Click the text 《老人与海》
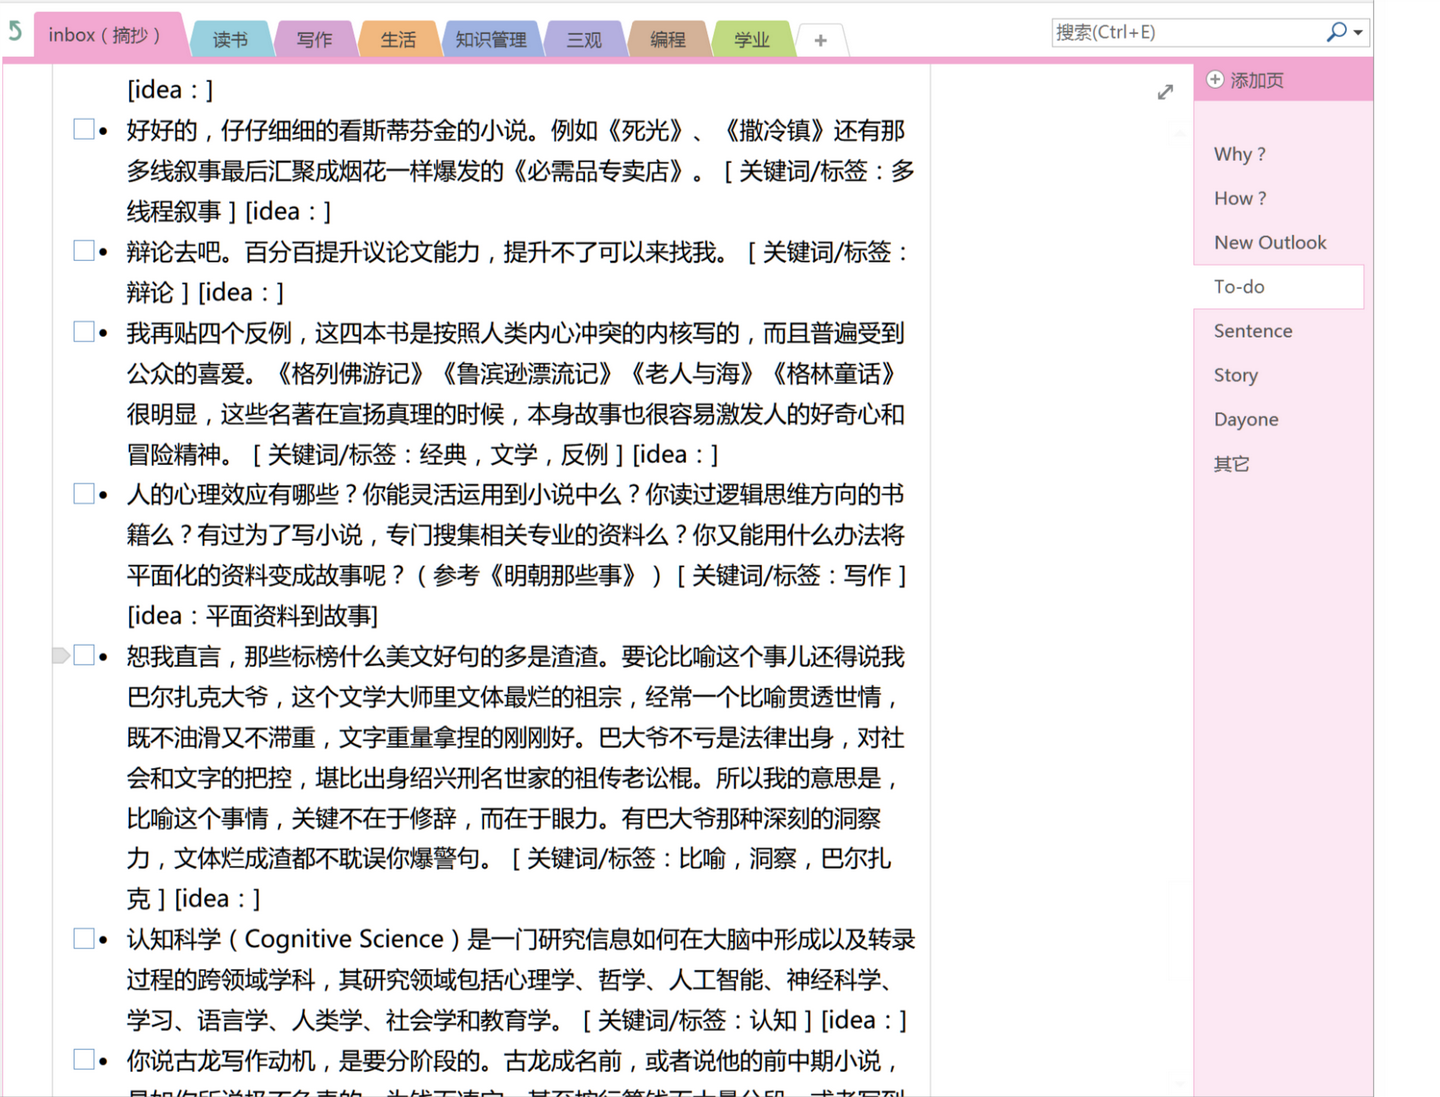Screen dimensions: 1440x1097 692,374
